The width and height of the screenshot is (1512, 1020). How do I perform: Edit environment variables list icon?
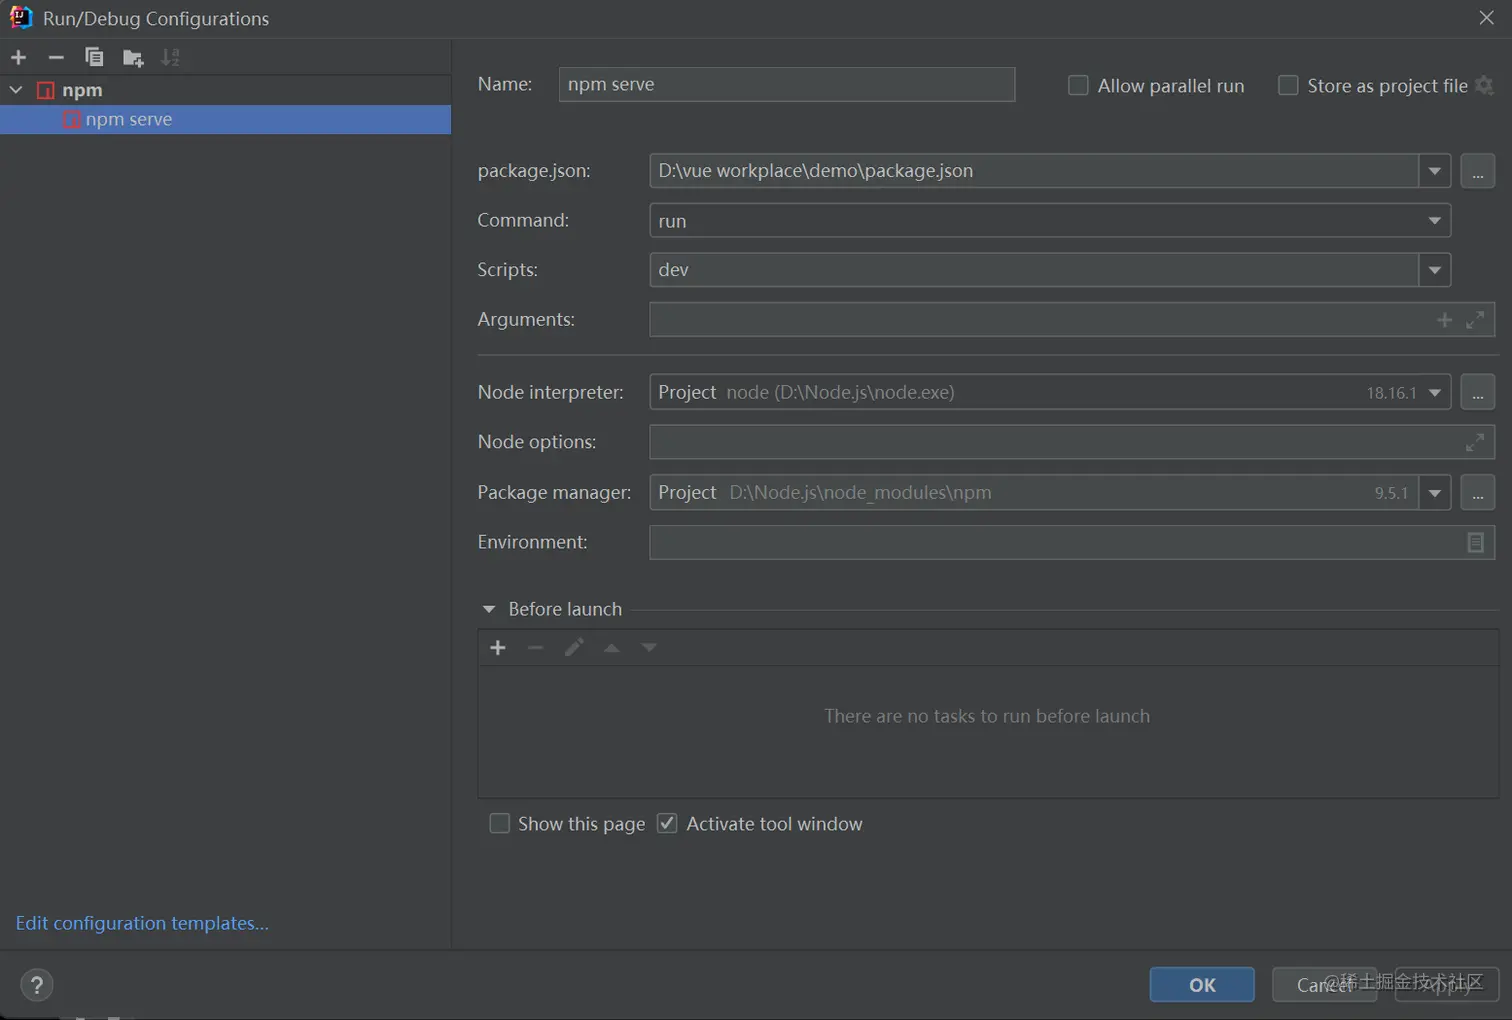pyautogui.click(x=1475, y=542)
